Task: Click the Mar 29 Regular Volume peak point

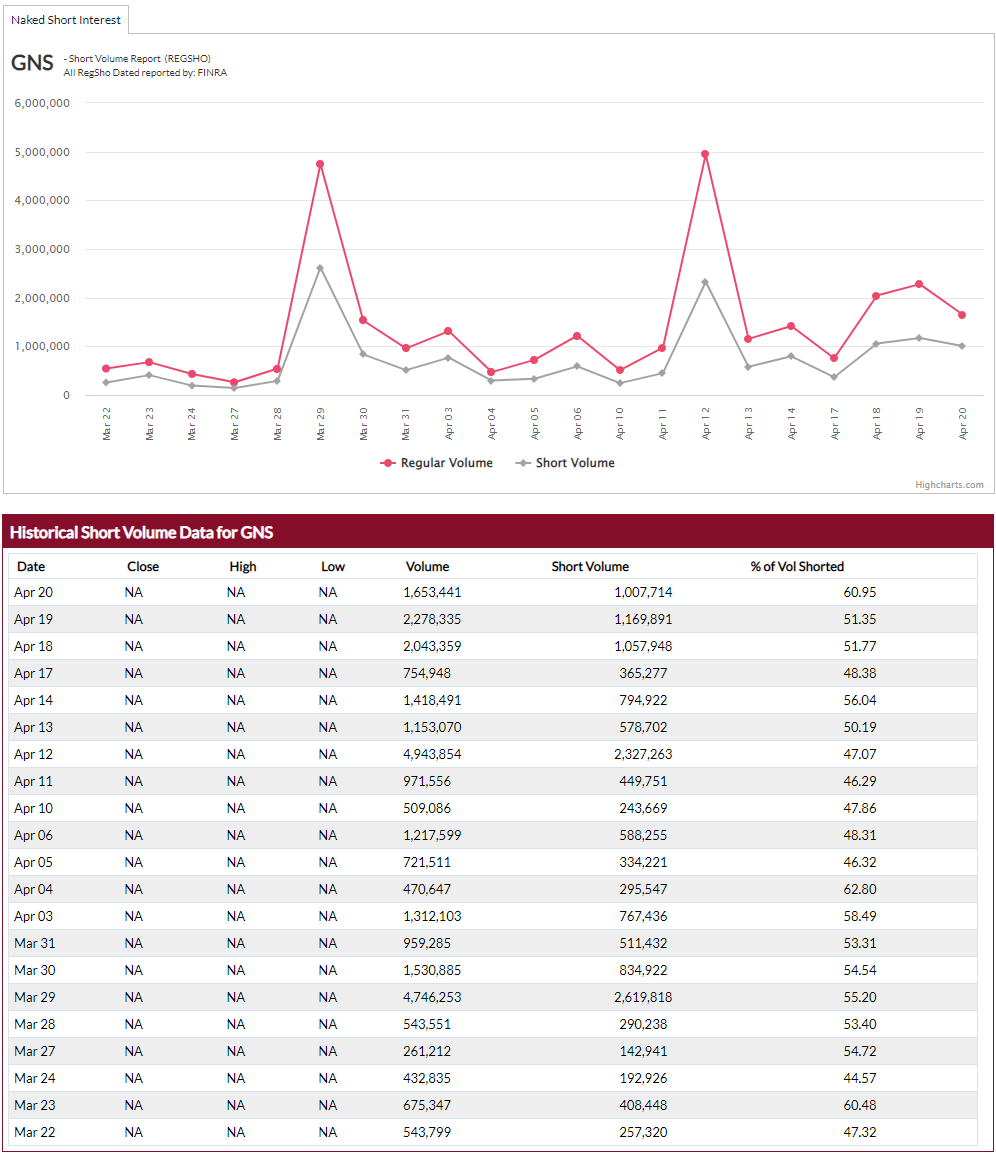Action: click(320, 164)
